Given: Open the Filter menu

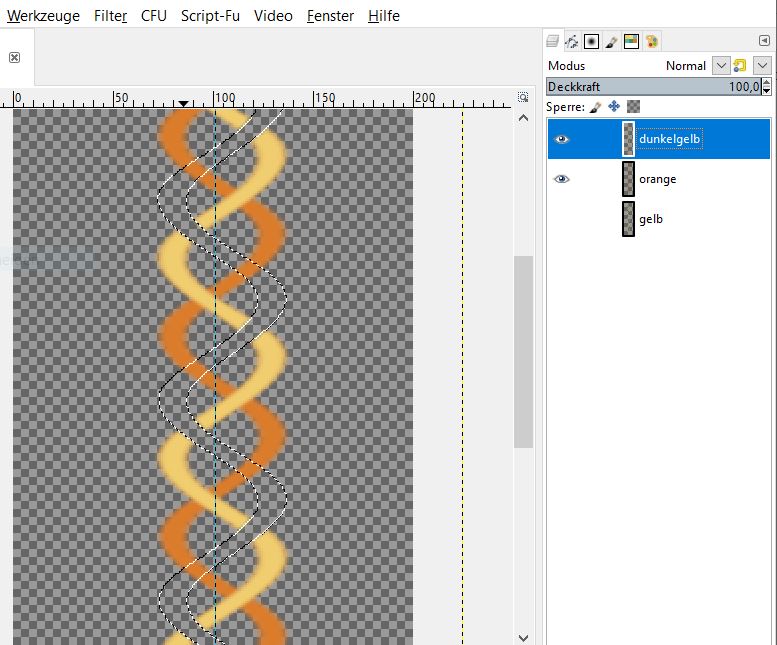Looking at the screenshot, I should (x=111, y=16).
